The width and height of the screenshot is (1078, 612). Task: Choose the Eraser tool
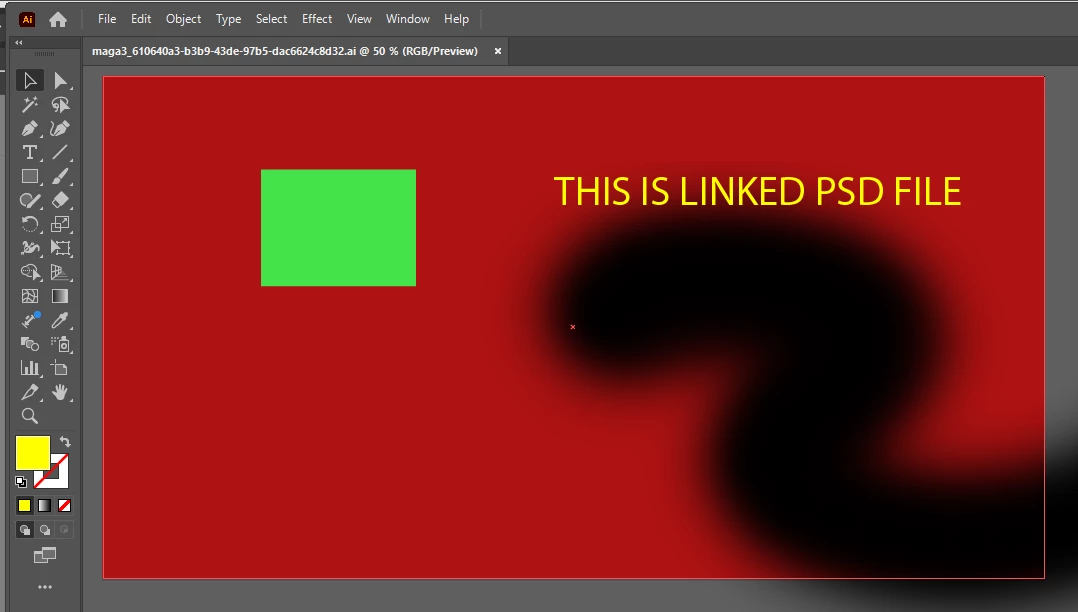pyautogui.click(x=60, y=200)
